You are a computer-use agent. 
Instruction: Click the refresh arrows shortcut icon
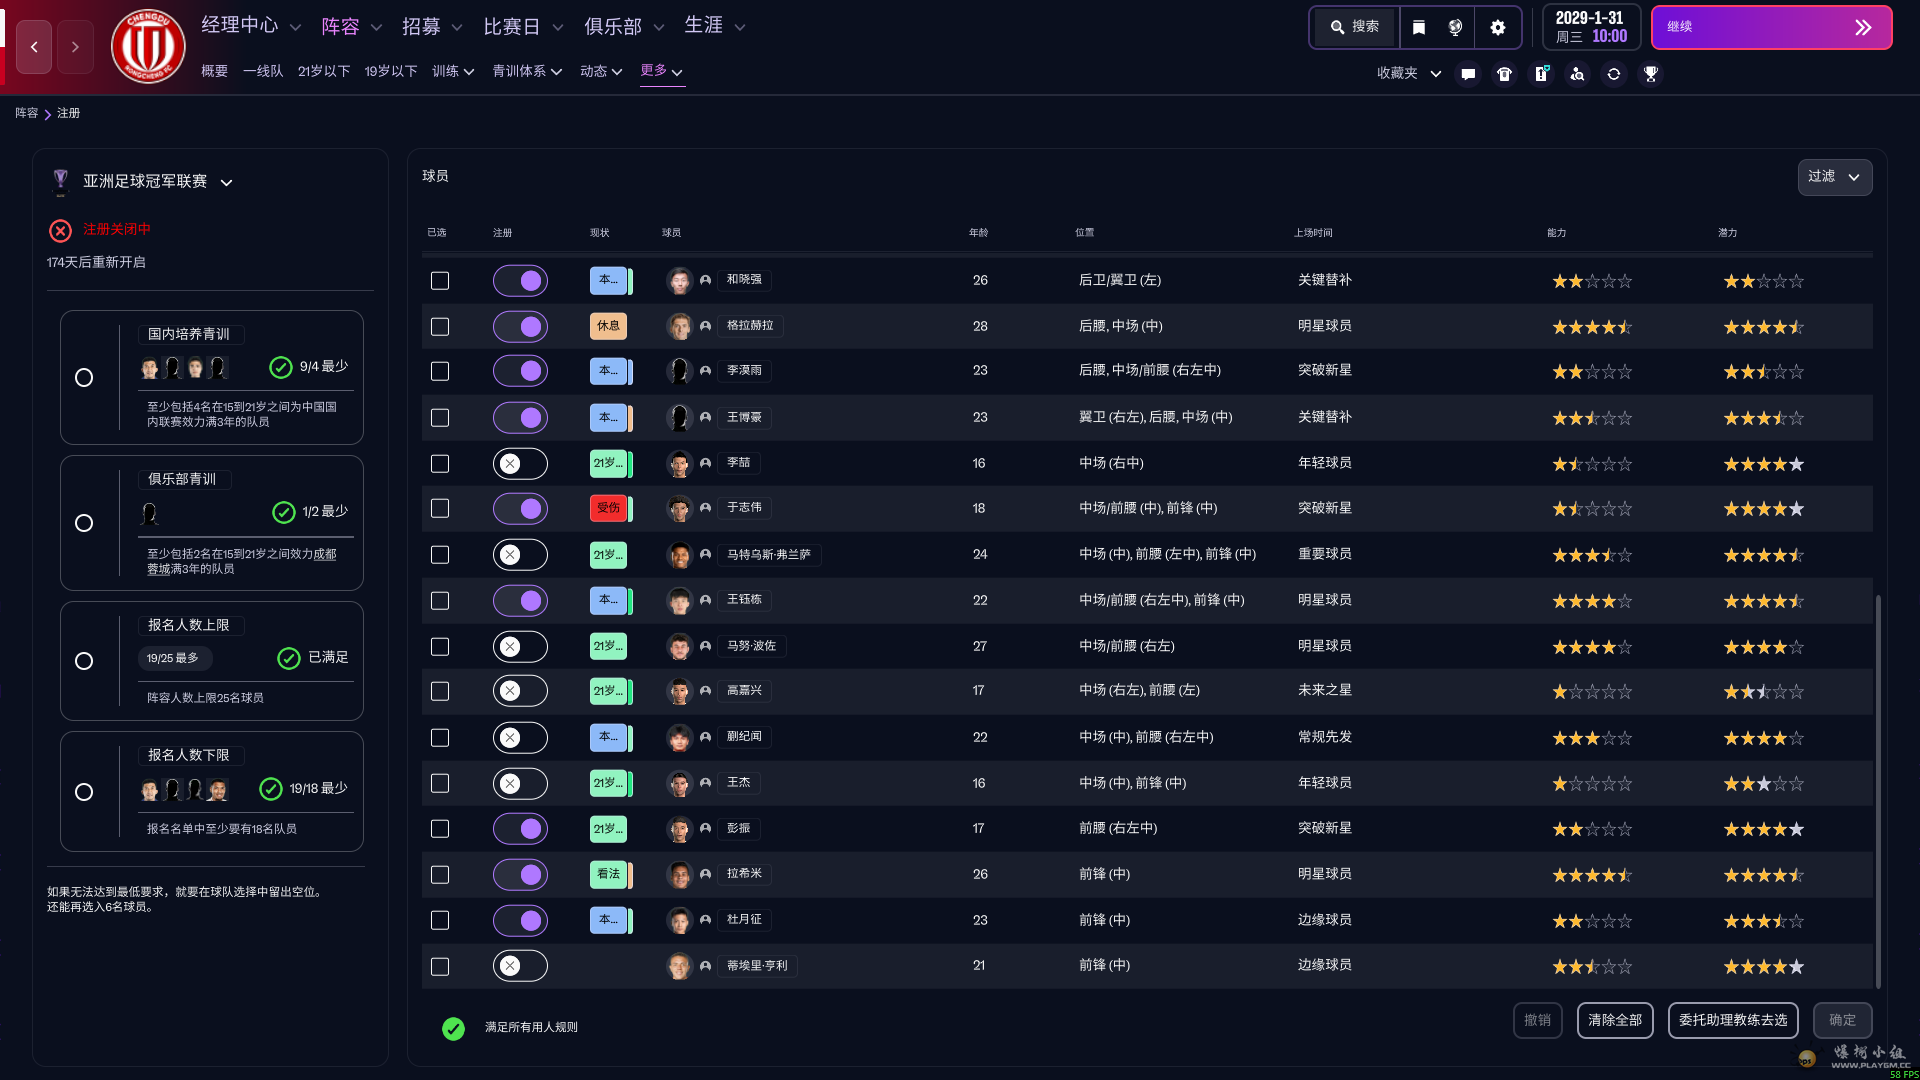point(1614,74)
